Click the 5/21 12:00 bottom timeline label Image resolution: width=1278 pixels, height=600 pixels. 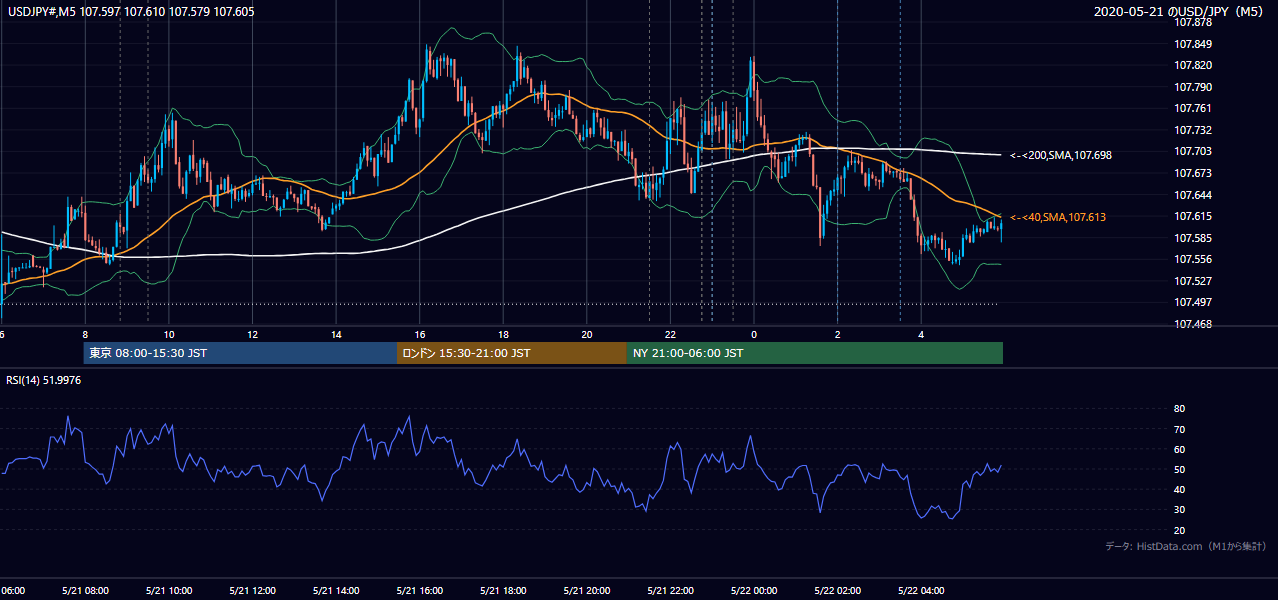click(x=252, y=590)
